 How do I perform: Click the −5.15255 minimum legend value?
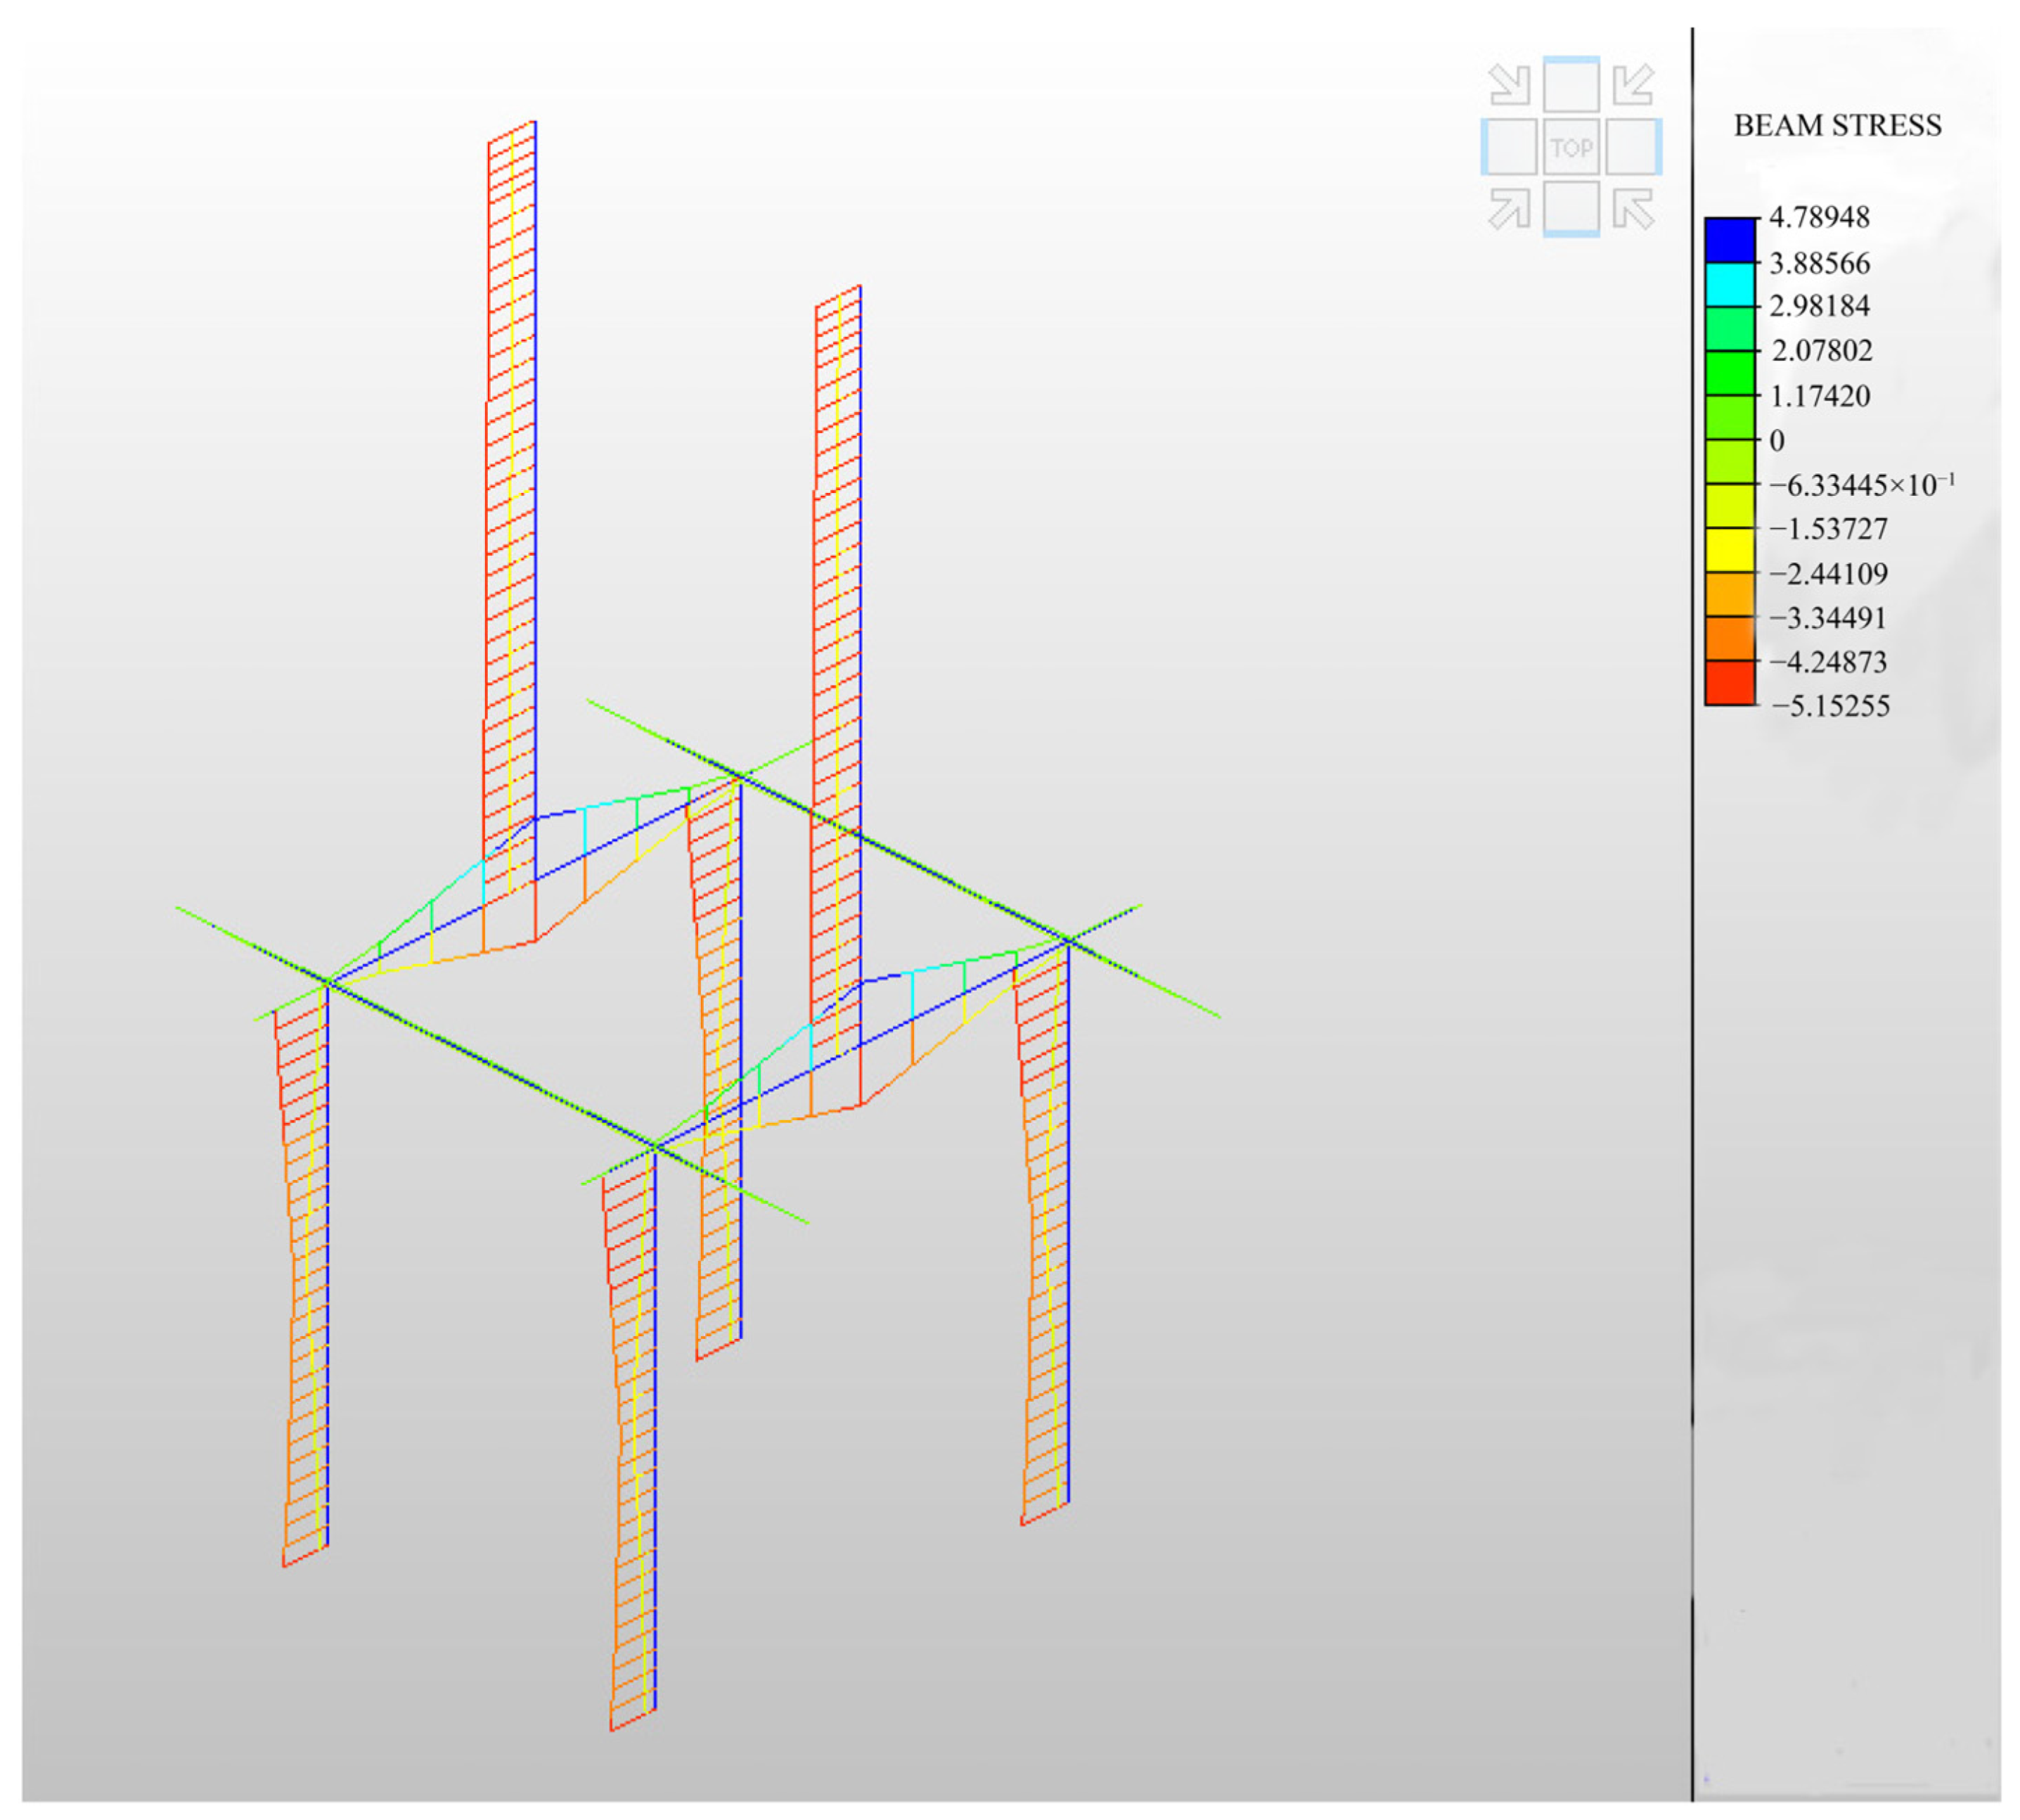[1830, 706]
